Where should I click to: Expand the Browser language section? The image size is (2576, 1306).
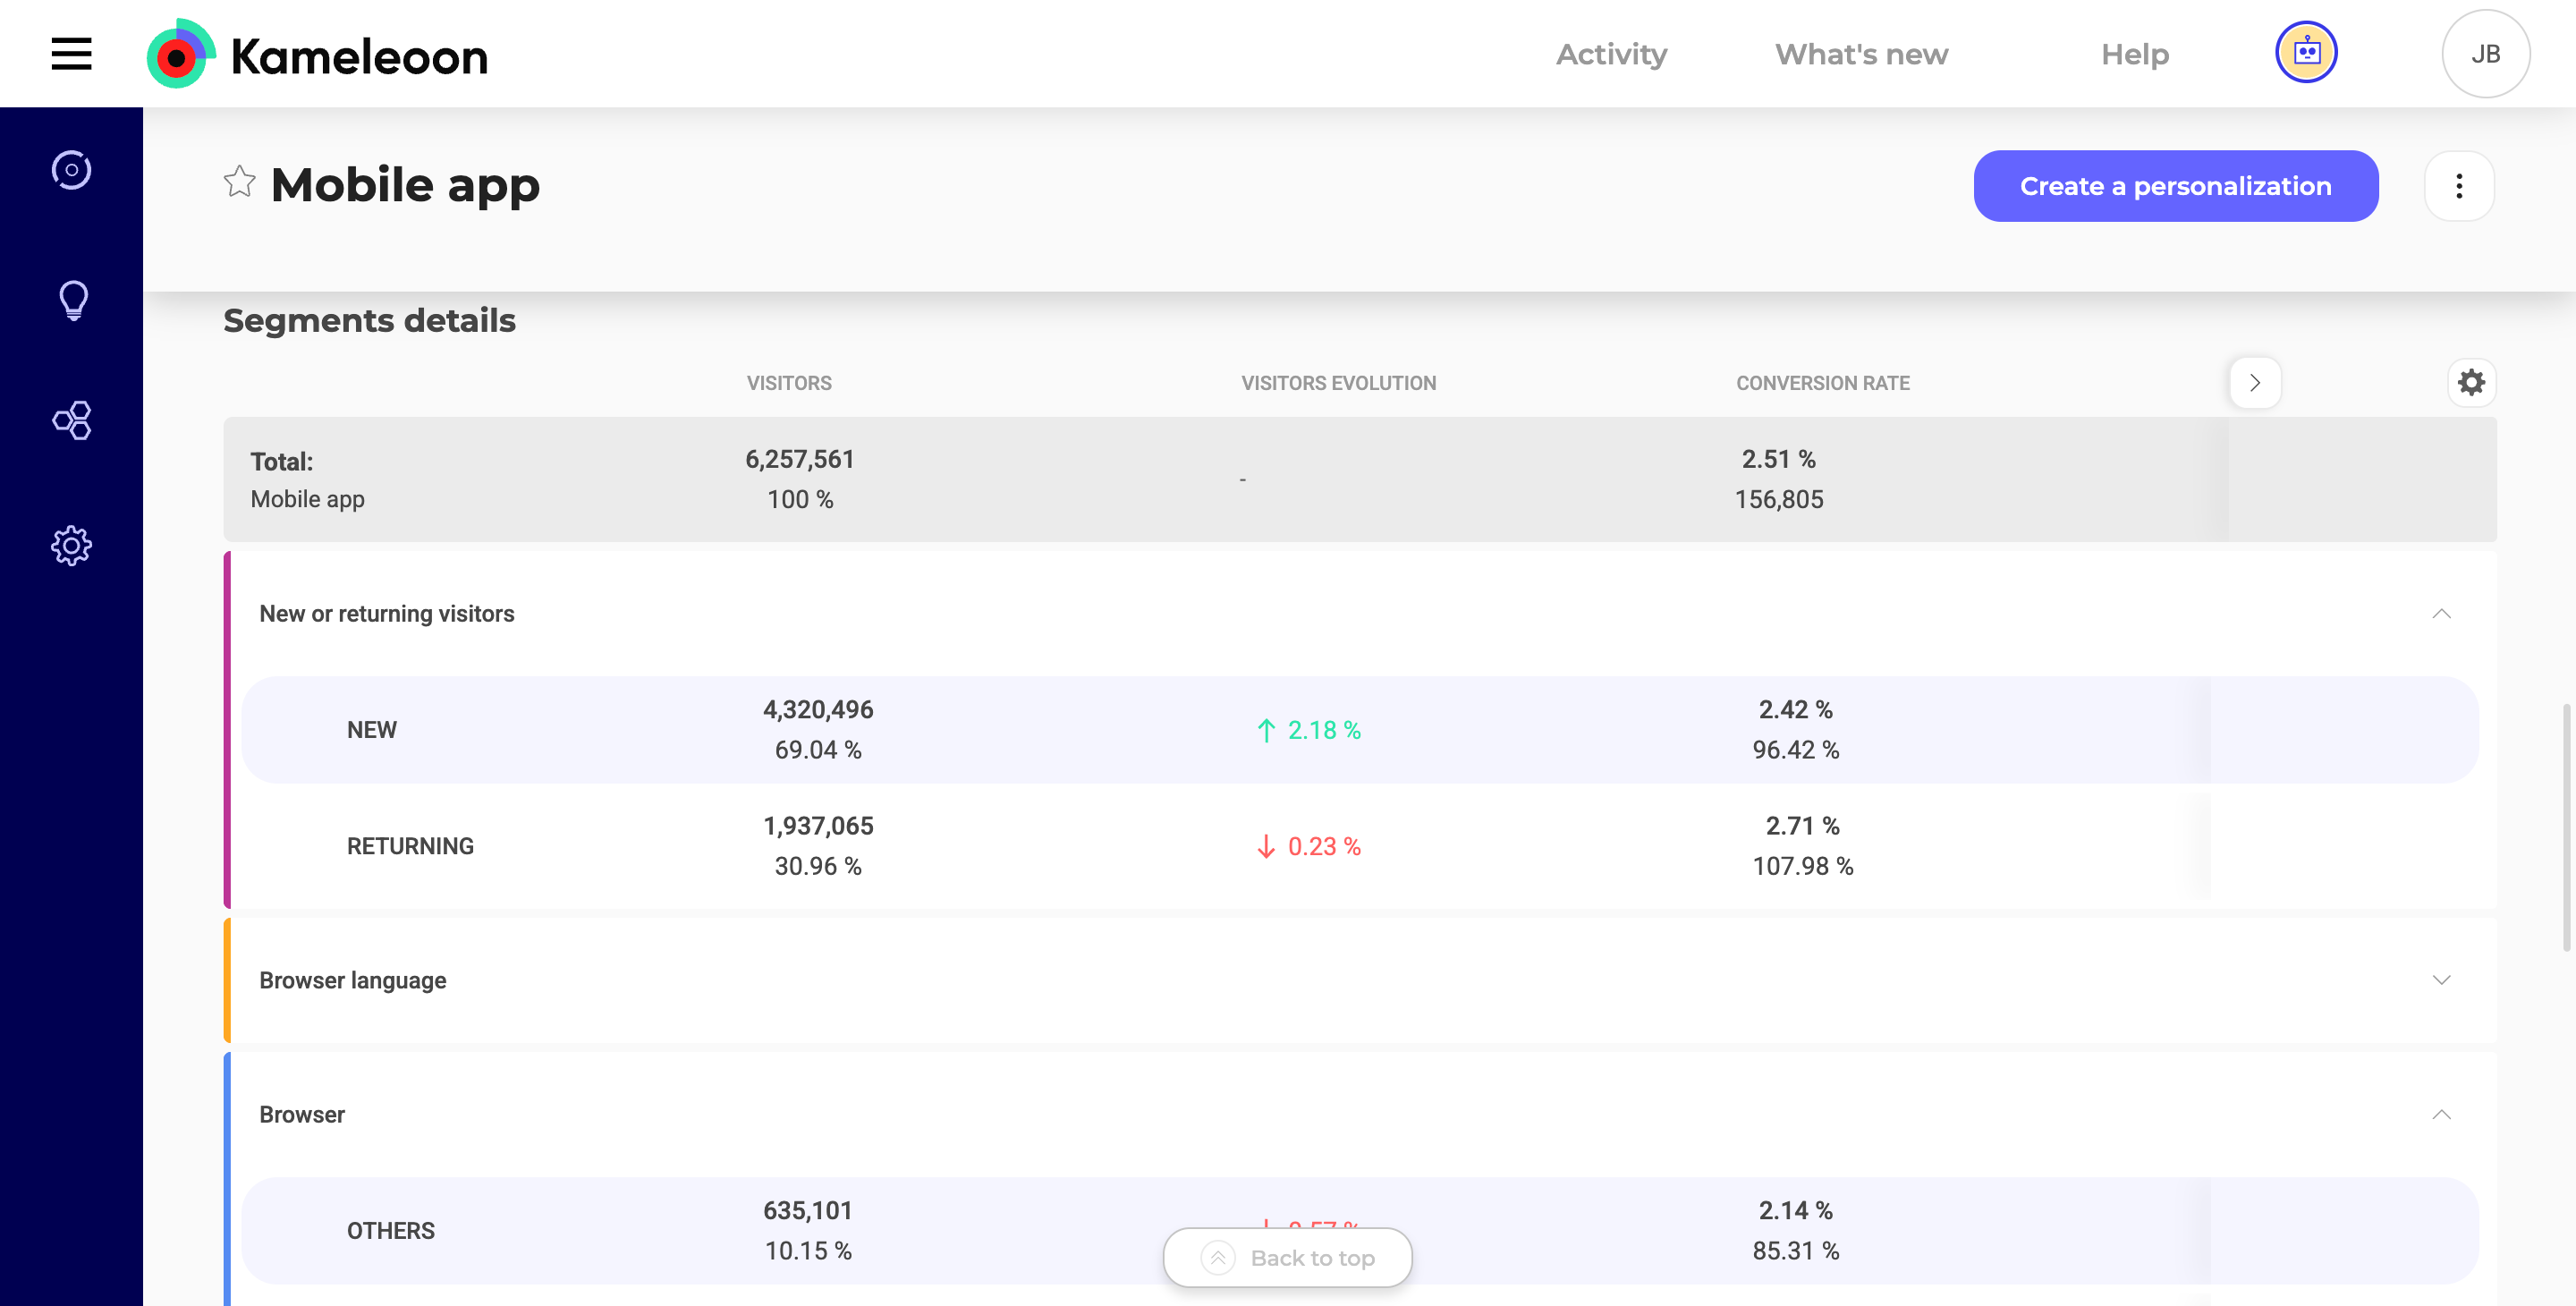(2441, 980)
